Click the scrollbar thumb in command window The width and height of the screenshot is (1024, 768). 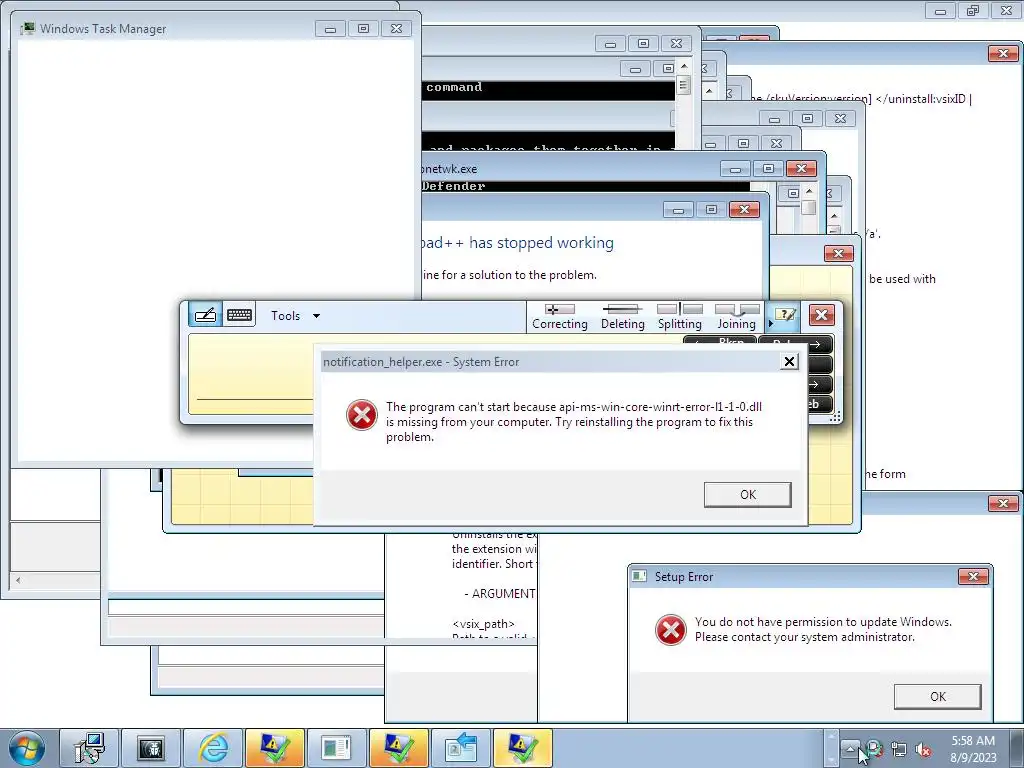coord(684,85)
